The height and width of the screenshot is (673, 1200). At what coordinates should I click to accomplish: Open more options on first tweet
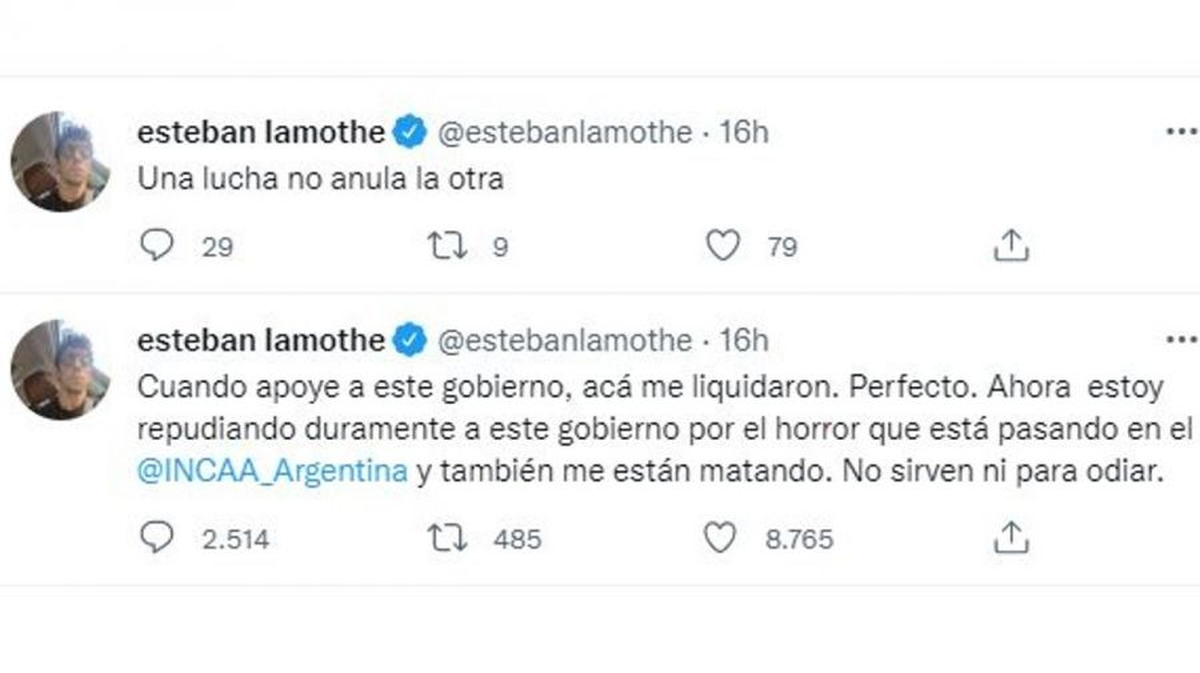pos(1180,133)
